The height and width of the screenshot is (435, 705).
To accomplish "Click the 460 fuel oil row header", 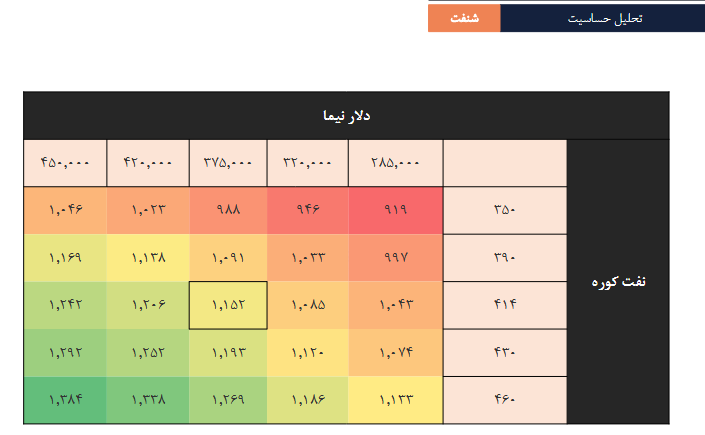I will pos(504,400).
